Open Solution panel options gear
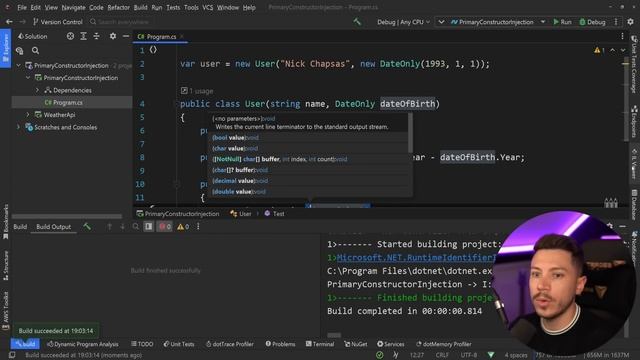Viewport: 640px width, 360px height. tap(113, 36)
